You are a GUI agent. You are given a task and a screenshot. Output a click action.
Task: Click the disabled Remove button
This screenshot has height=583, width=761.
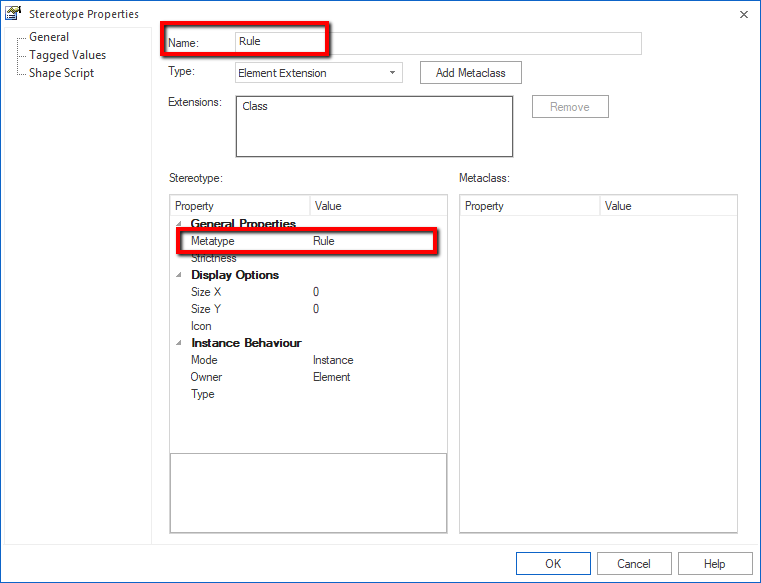[569, 107]
